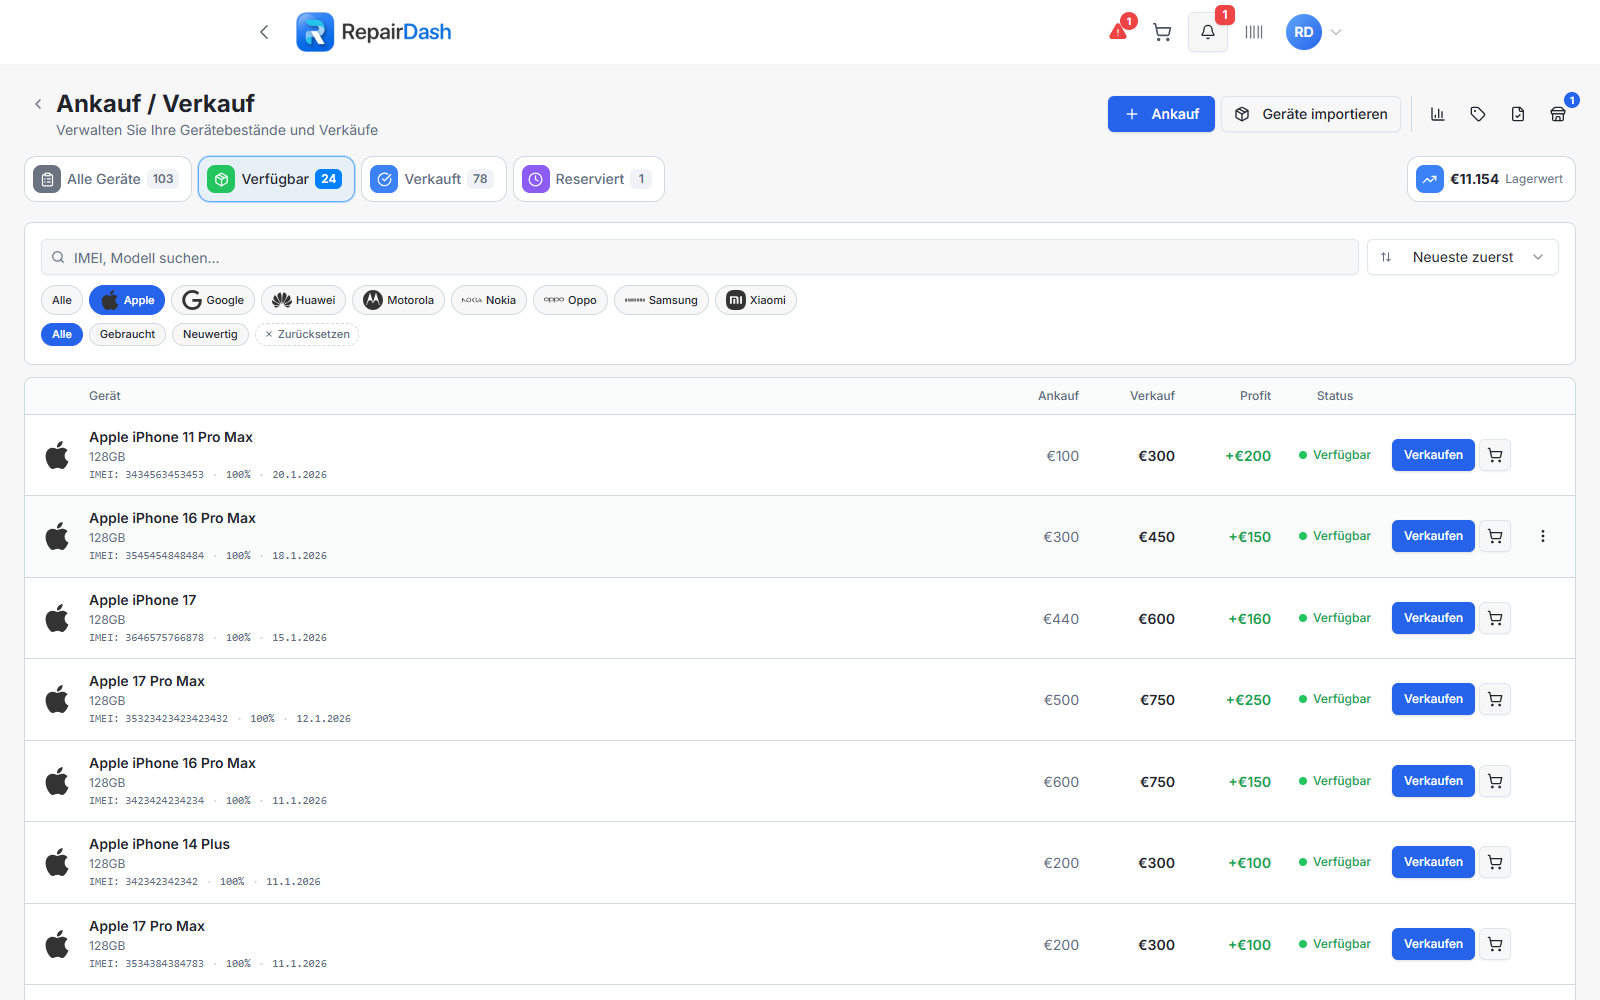Show only Gebraucht devices
The width and height of the screenshot is (1600, 1000).
pyautogui.click(x=127, y=334)
